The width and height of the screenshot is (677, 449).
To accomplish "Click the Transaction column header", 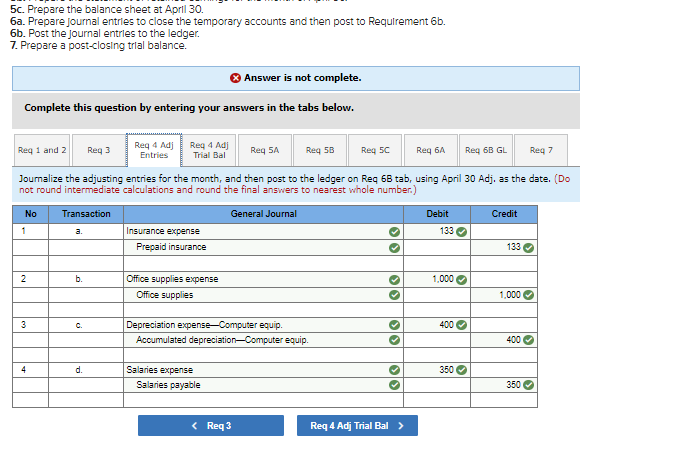I will point(86,214).
